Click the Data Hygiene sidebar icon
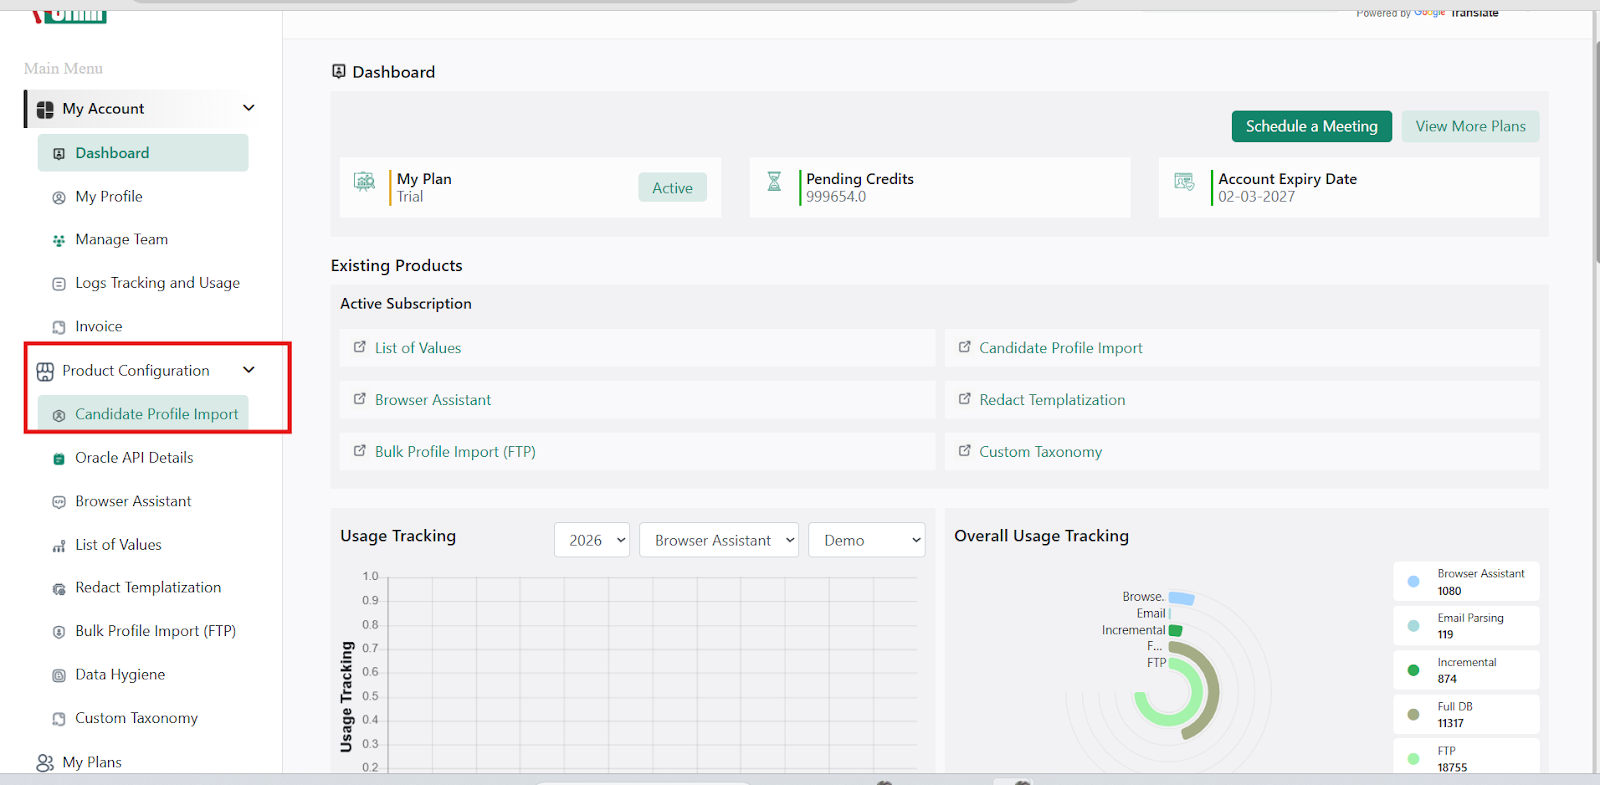The image size is (1600, 785). [59, 675]
